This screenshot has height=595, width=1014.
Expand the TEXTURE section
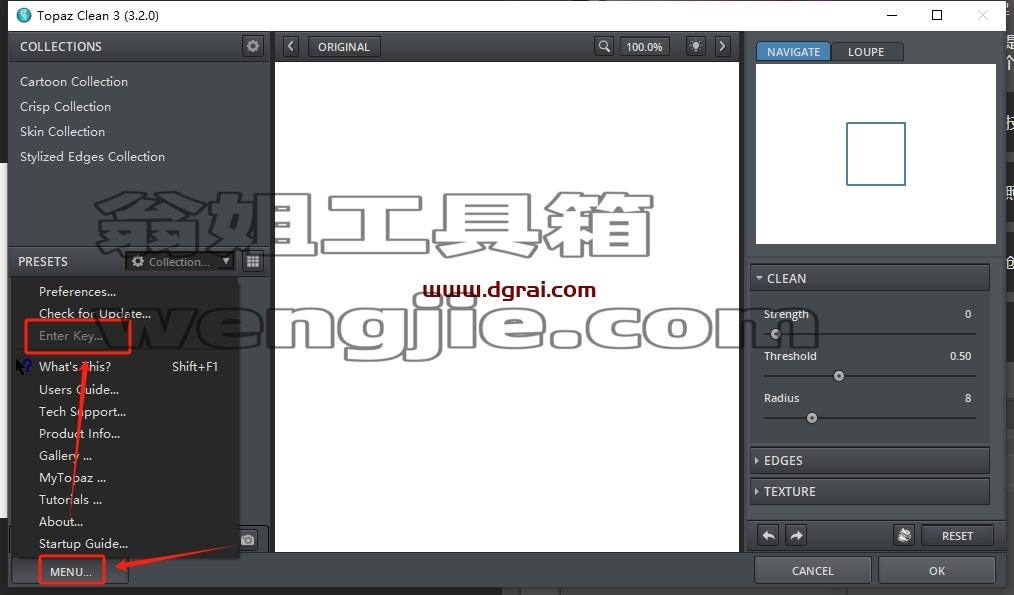tap(870, 492)
